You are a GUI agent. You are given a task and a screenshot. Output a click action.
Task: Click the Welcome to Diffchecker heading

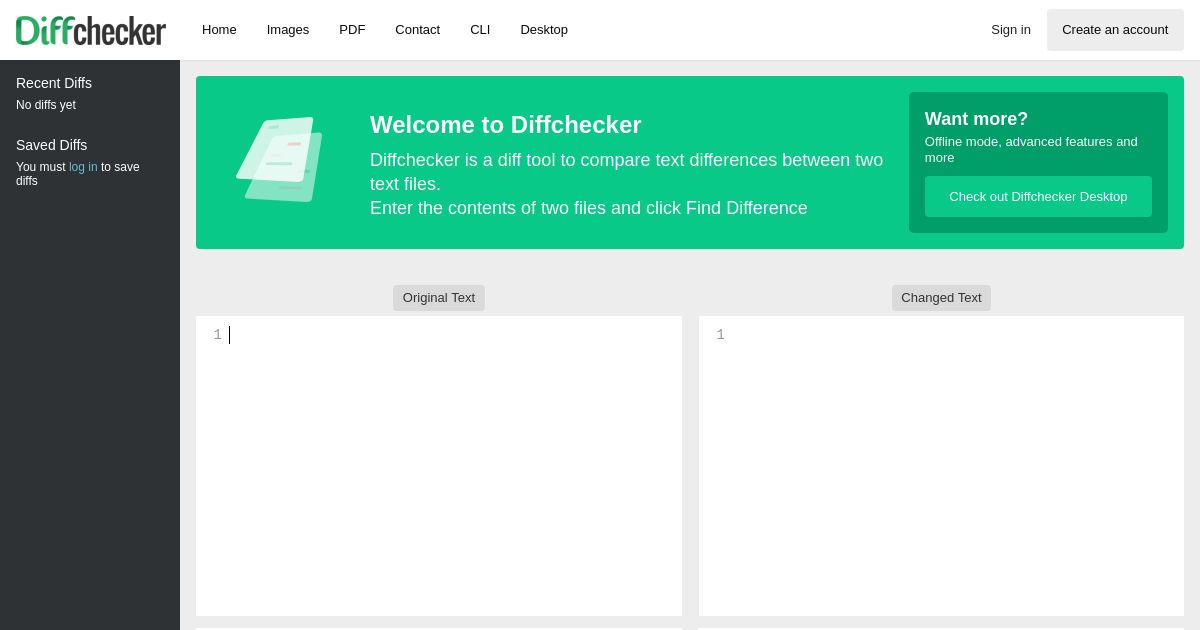point(506,125)
